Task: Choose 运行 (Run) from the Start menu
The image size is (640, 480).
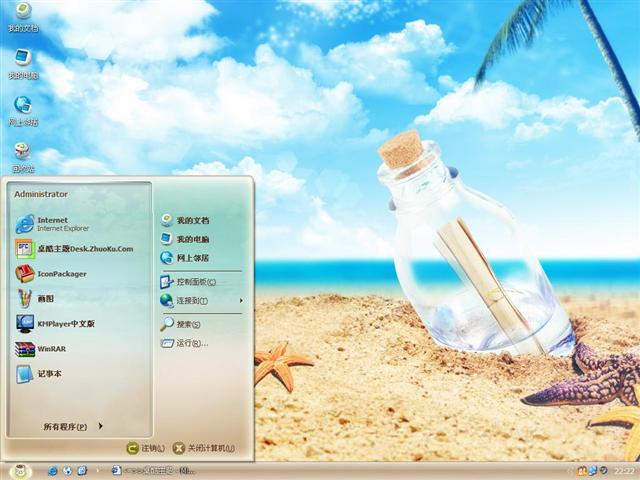Action: click(x=191, y=343)
